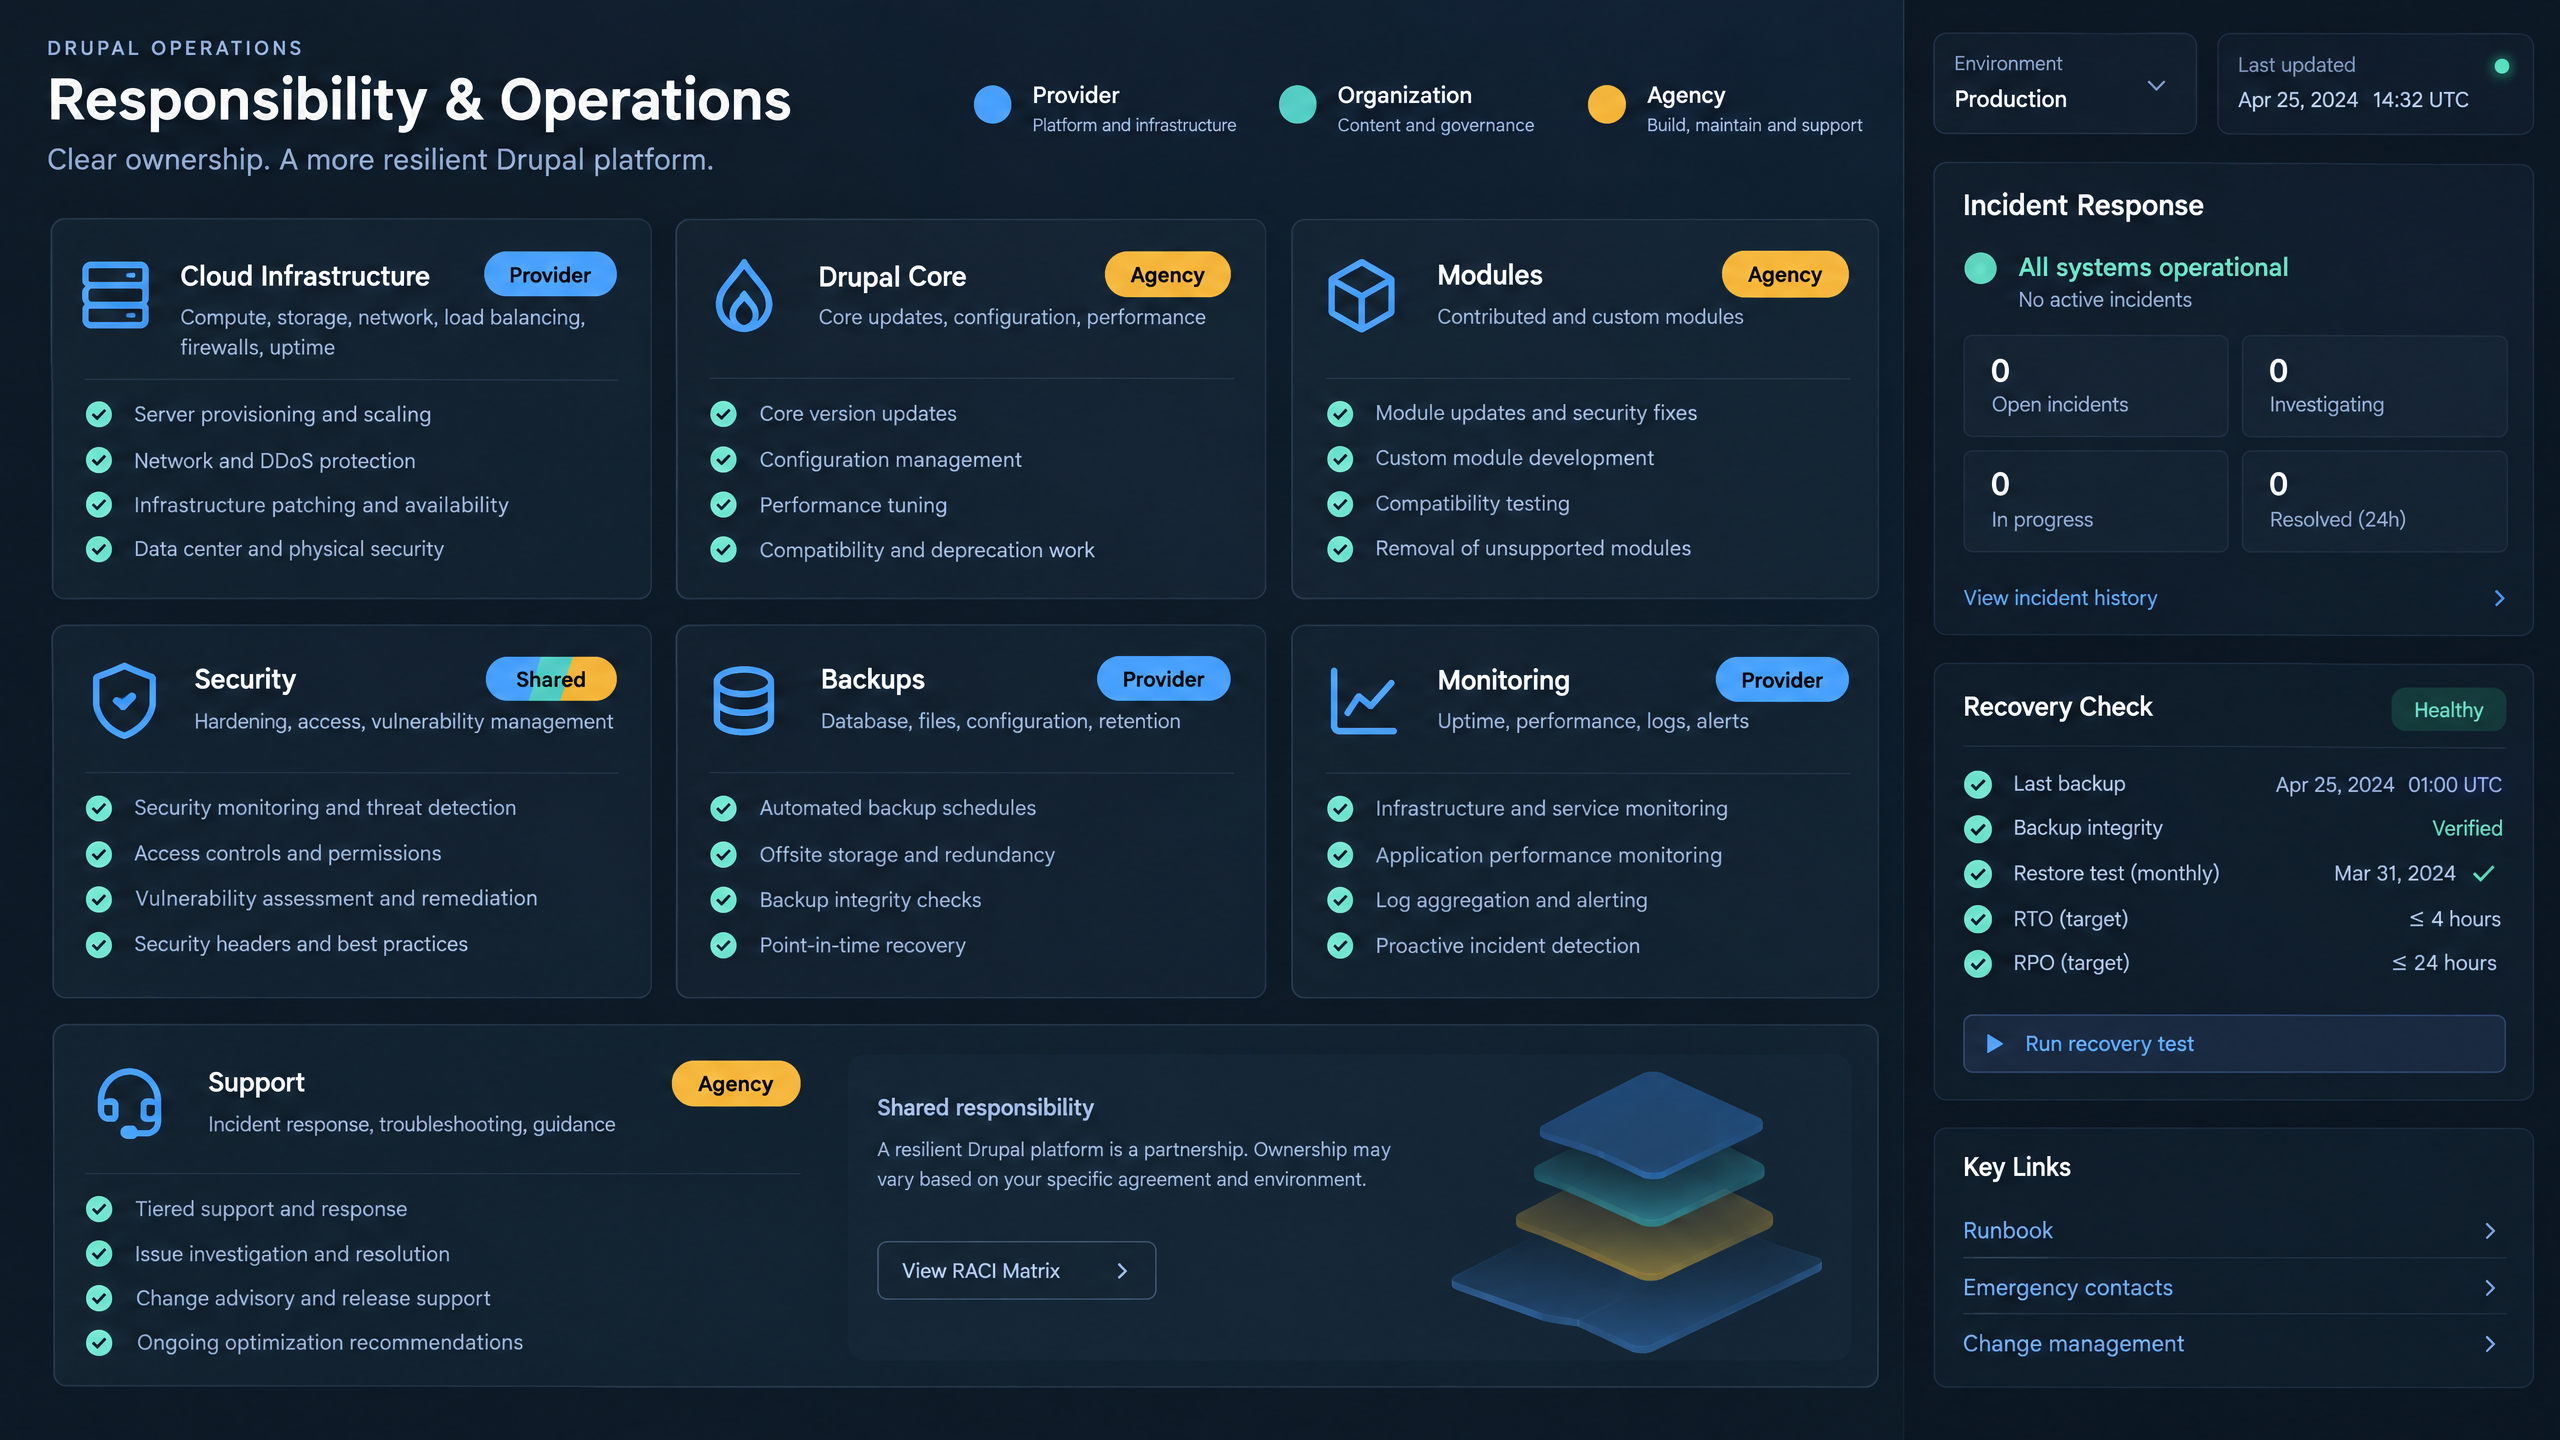The height and width of the screenshot is (1440, 2560).
Task: Click the chevron next to Change management
Action: [x=2490, y=1344]
